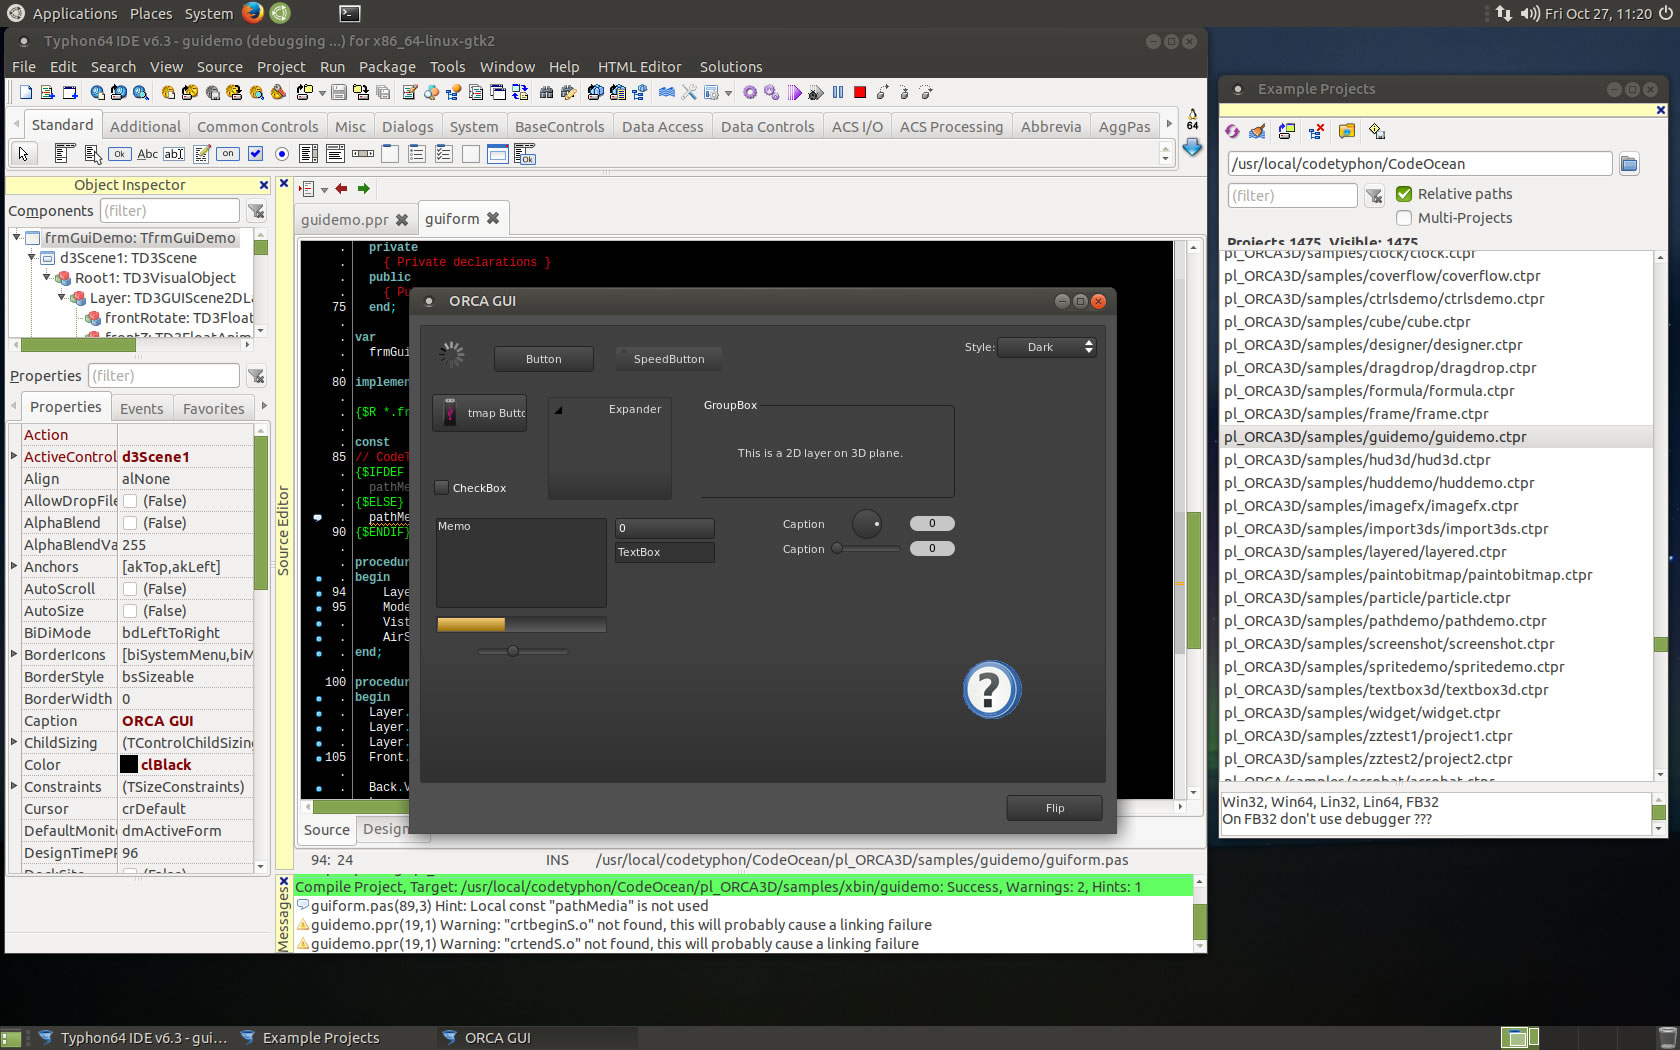Screen dimensions: 1680x1050
Task: Collapse the Root1 tree node
Action: pyautogui.click(x=47, y=277)
